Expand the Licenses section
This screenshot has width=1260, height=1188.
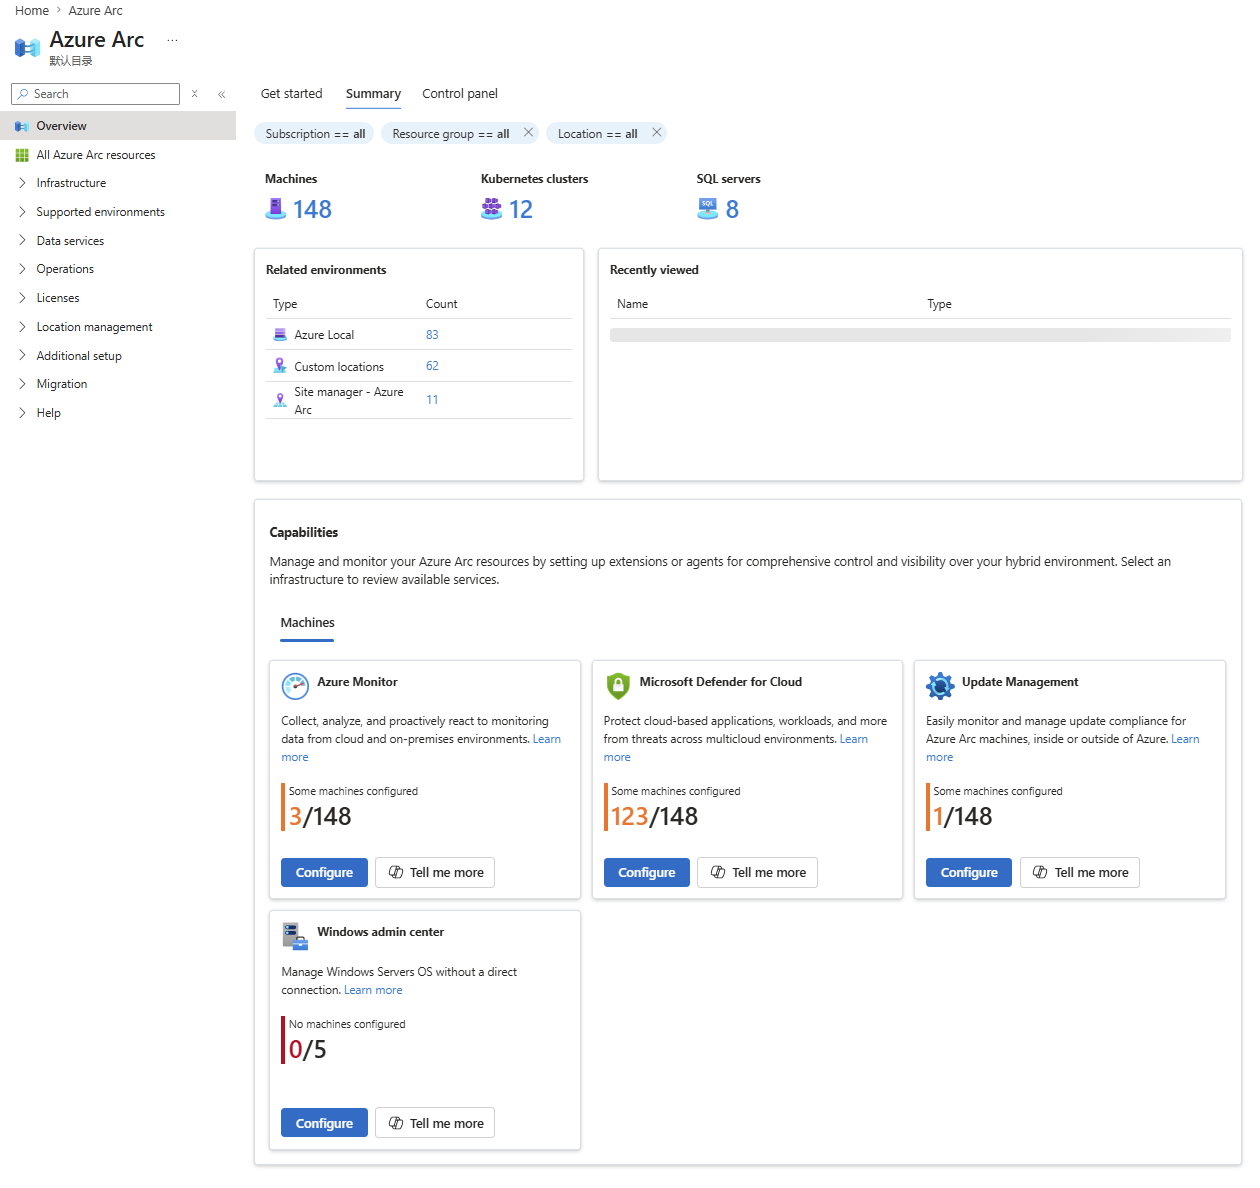22,298
